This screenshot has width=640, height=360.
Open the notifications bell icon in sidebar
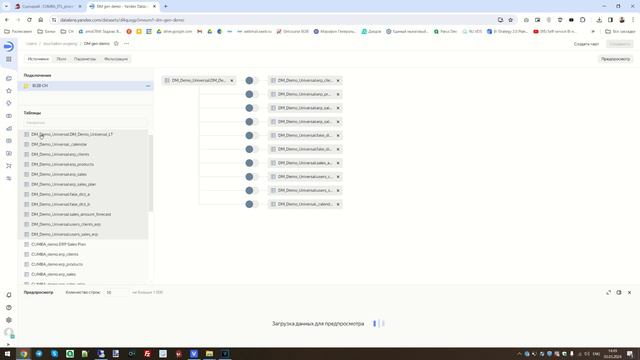(9, 295)
